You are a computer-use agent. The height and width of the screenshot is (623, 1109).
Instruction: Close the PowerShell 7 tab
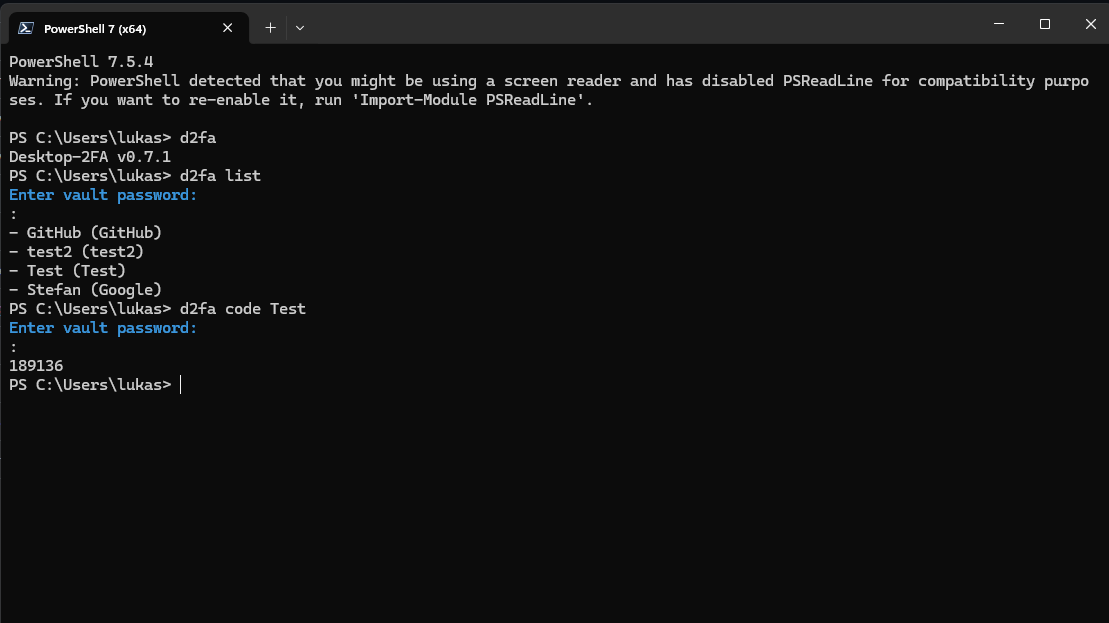coord(227,28)
